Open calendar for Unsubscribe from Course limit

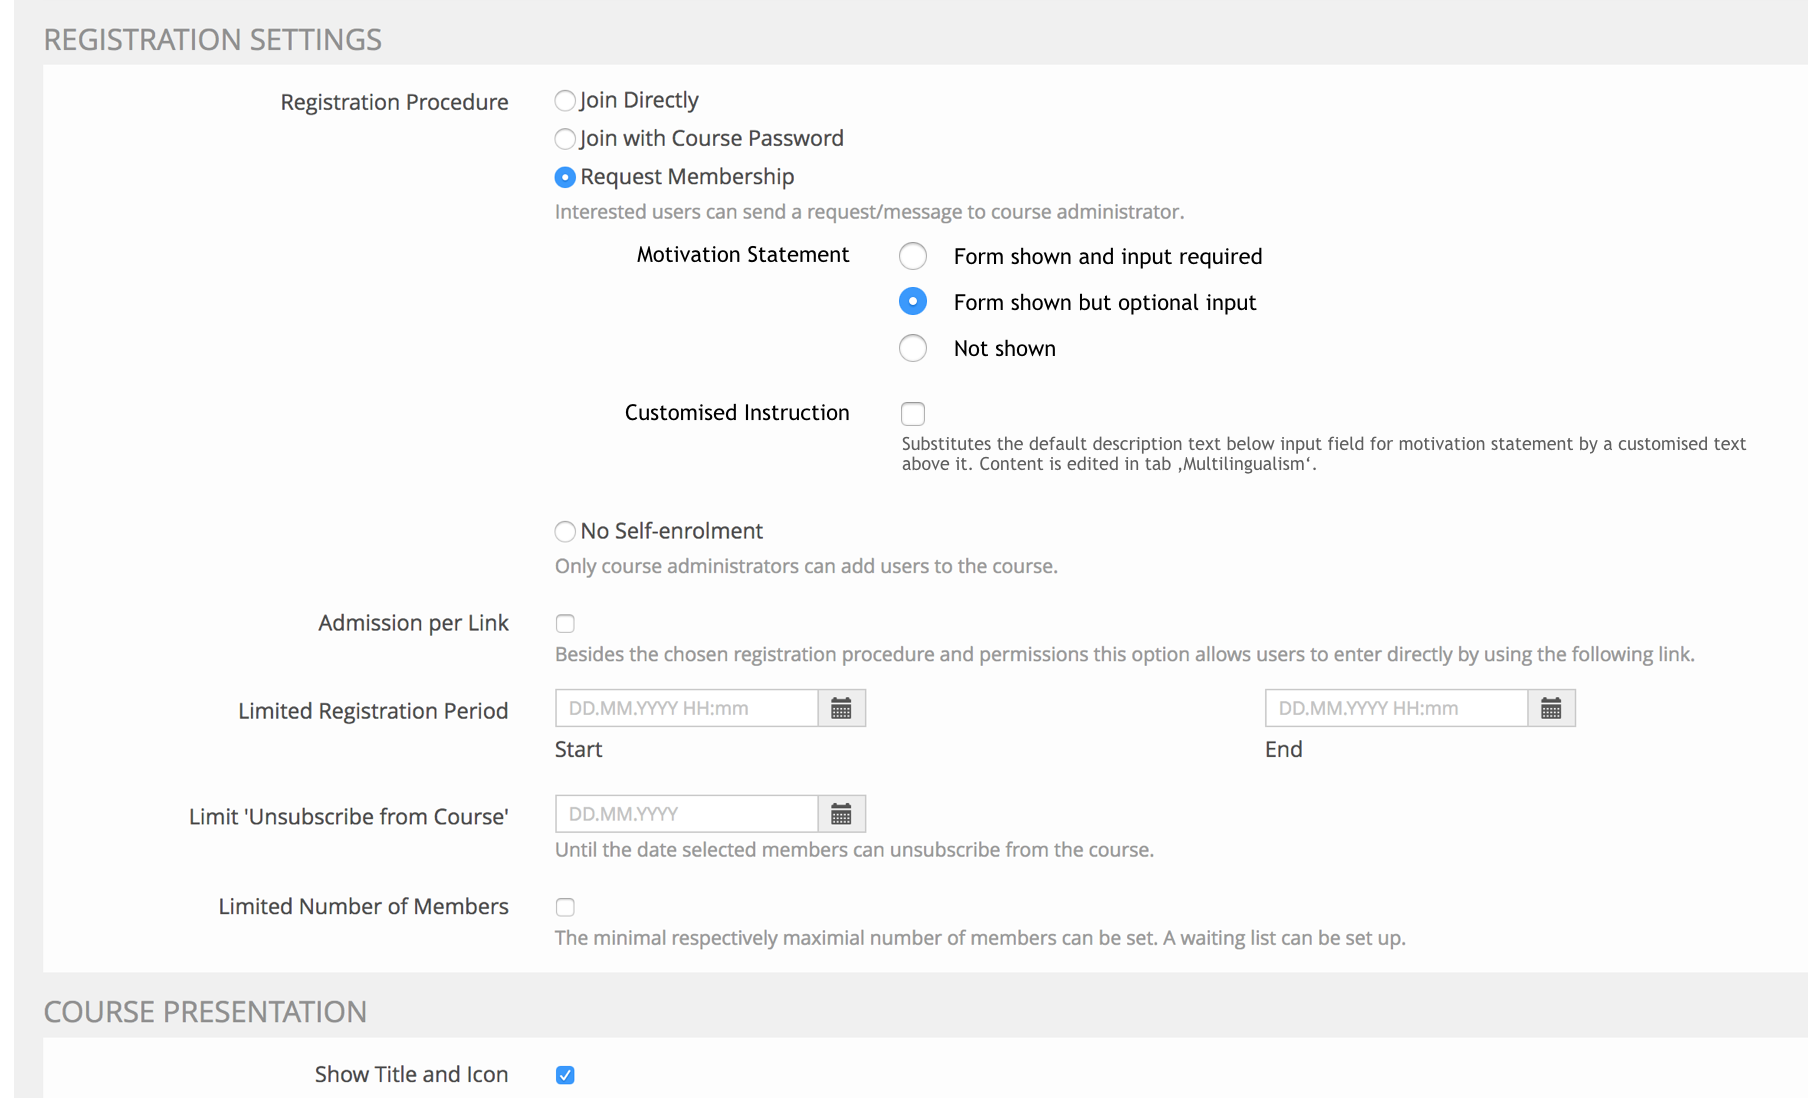[841, 814]
